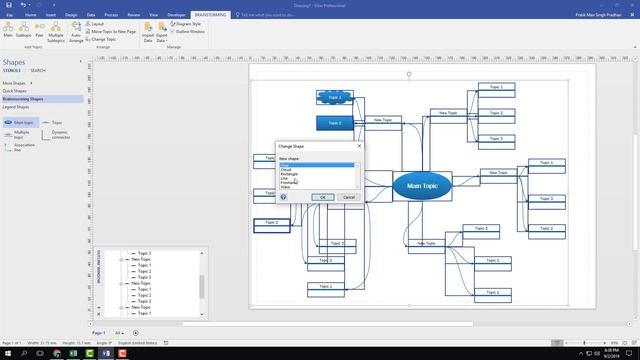Switch to the View ribbon tab
This screenshot has width=640, height=360.
coord(153,15)
